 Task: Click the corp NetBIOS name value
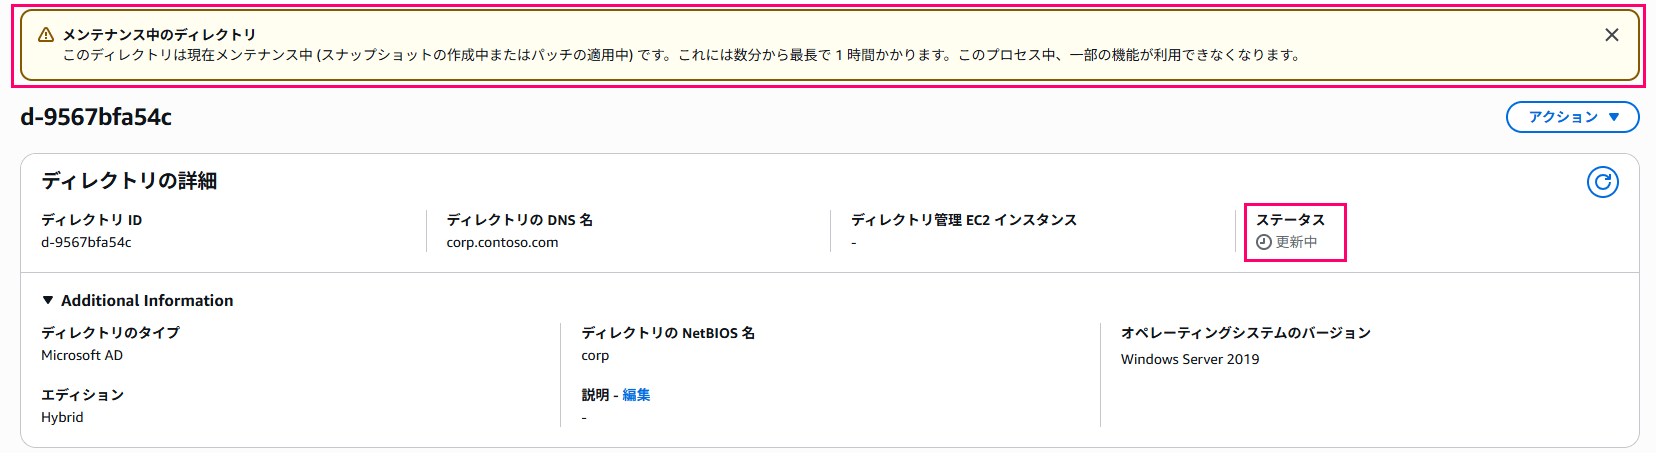pos(595,356)
